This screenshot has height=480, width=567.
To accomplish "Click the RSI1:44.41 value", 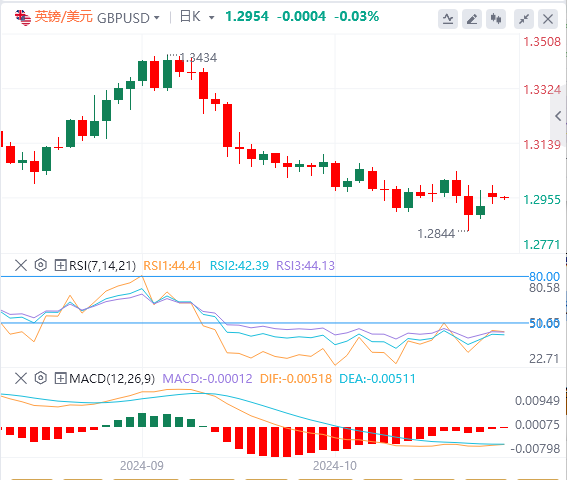I will 172,266.
